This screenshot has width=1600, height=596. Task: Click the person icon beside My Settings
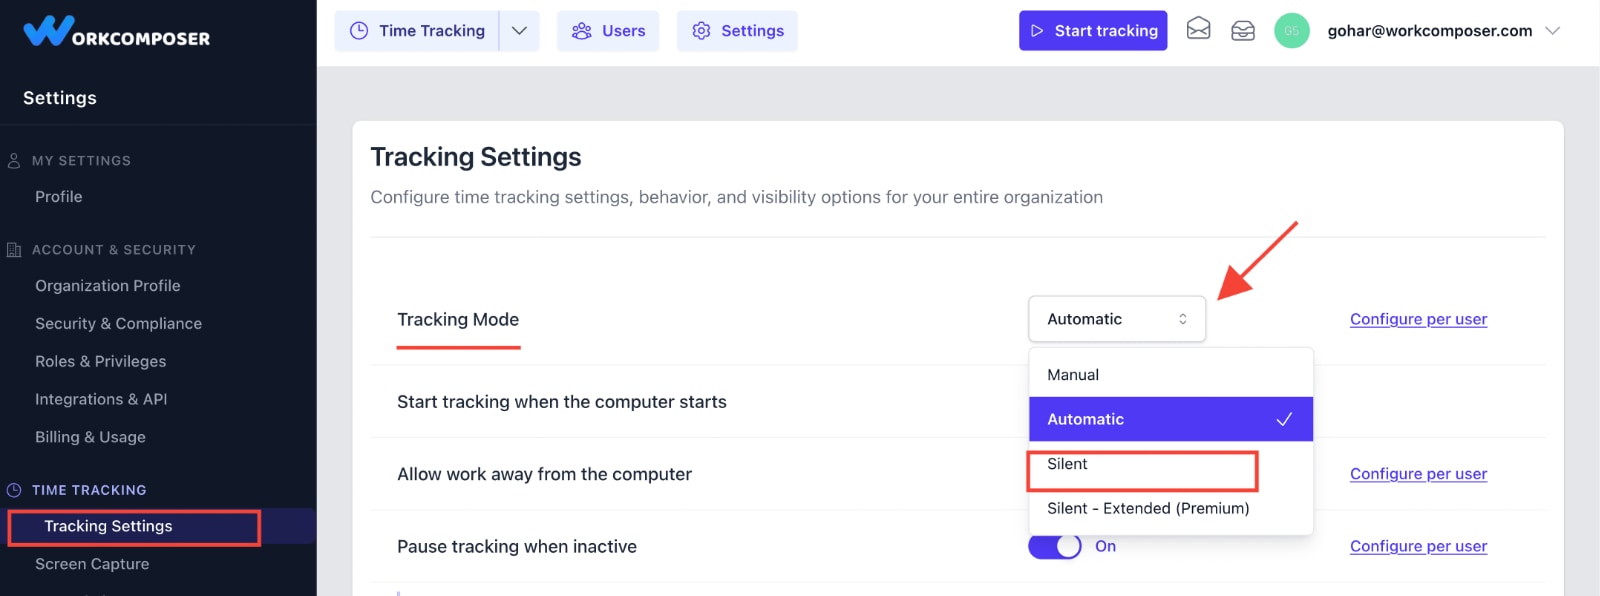[x=14, y=161]
